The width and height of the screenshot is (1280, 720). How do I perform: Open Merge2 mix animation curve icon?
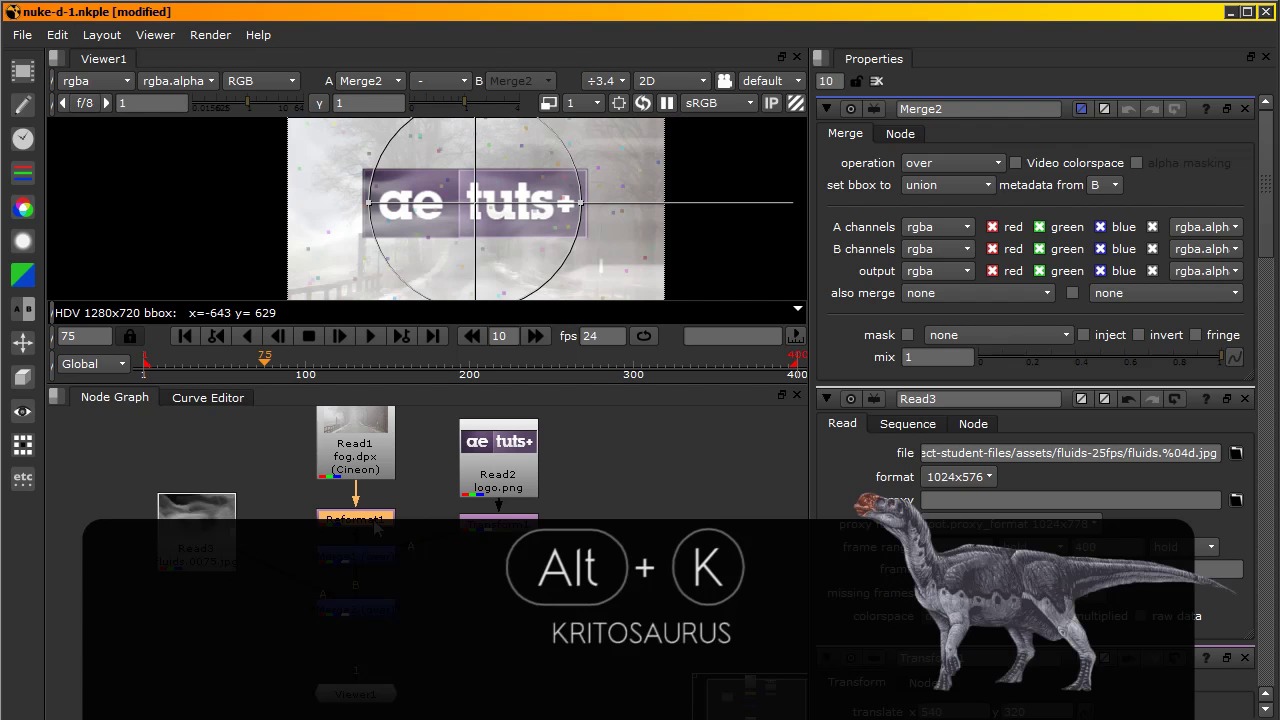[1235, 357]
